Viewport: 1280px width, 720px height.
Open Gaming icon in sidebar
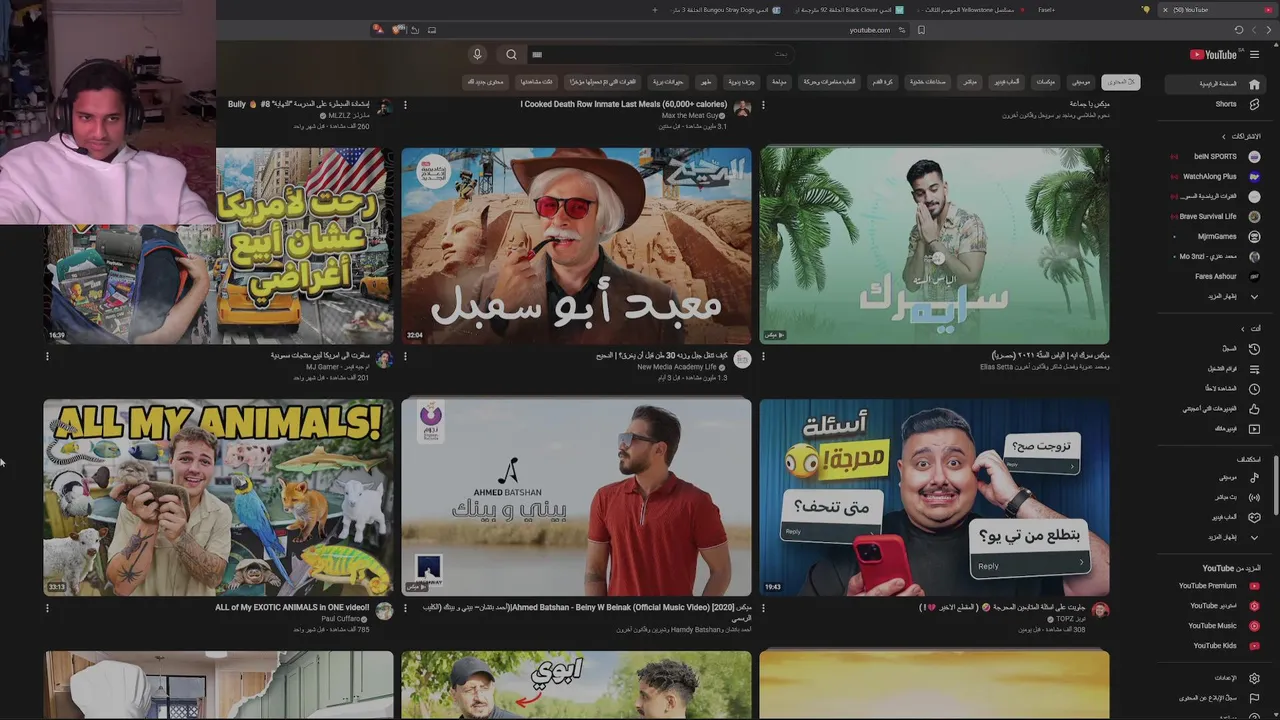click(1254, 517)
